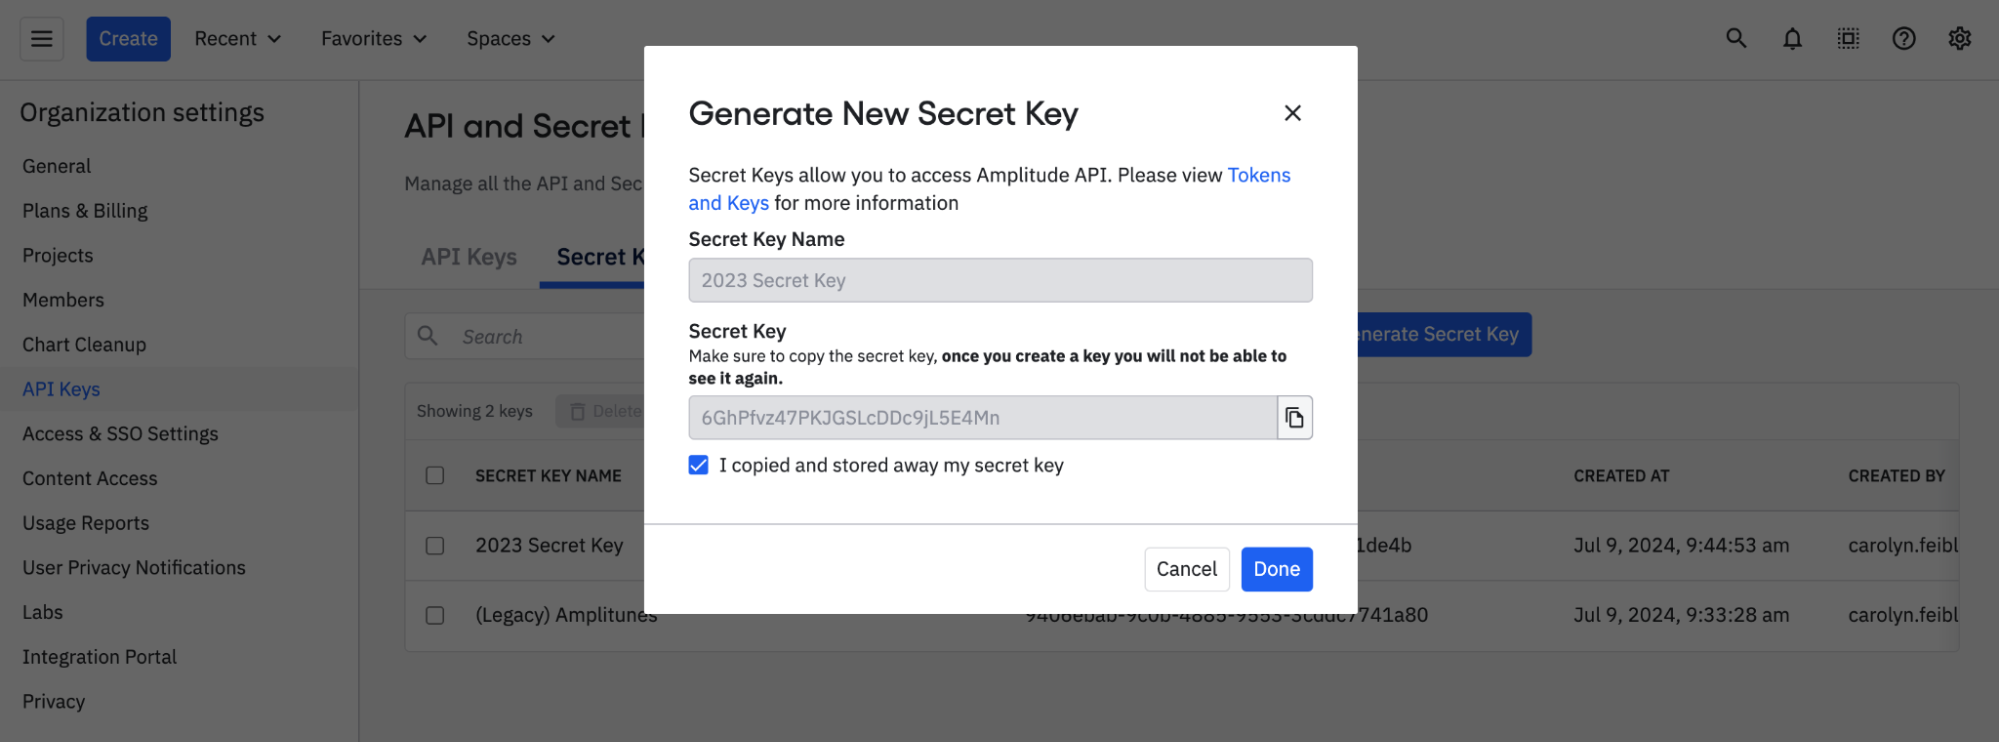Uncheck 'I copied and stored away my secret key'

(x=699, y=465)
